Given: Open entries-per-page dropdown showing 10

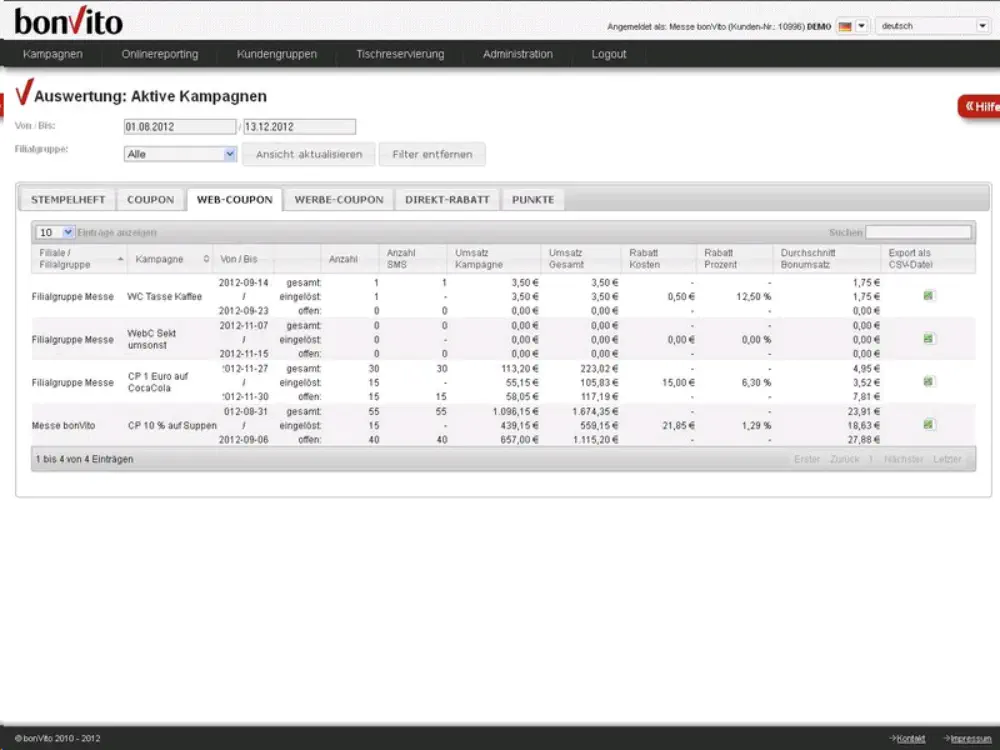Looking at the screenshot, I should [x=55, y=232].
